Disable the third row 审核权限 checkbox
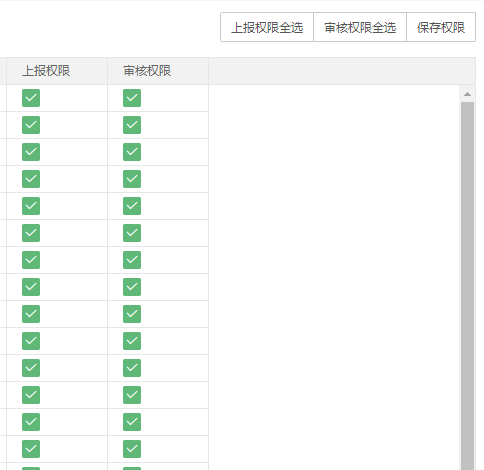Screen dimensions: 484x470 (132, 152)
